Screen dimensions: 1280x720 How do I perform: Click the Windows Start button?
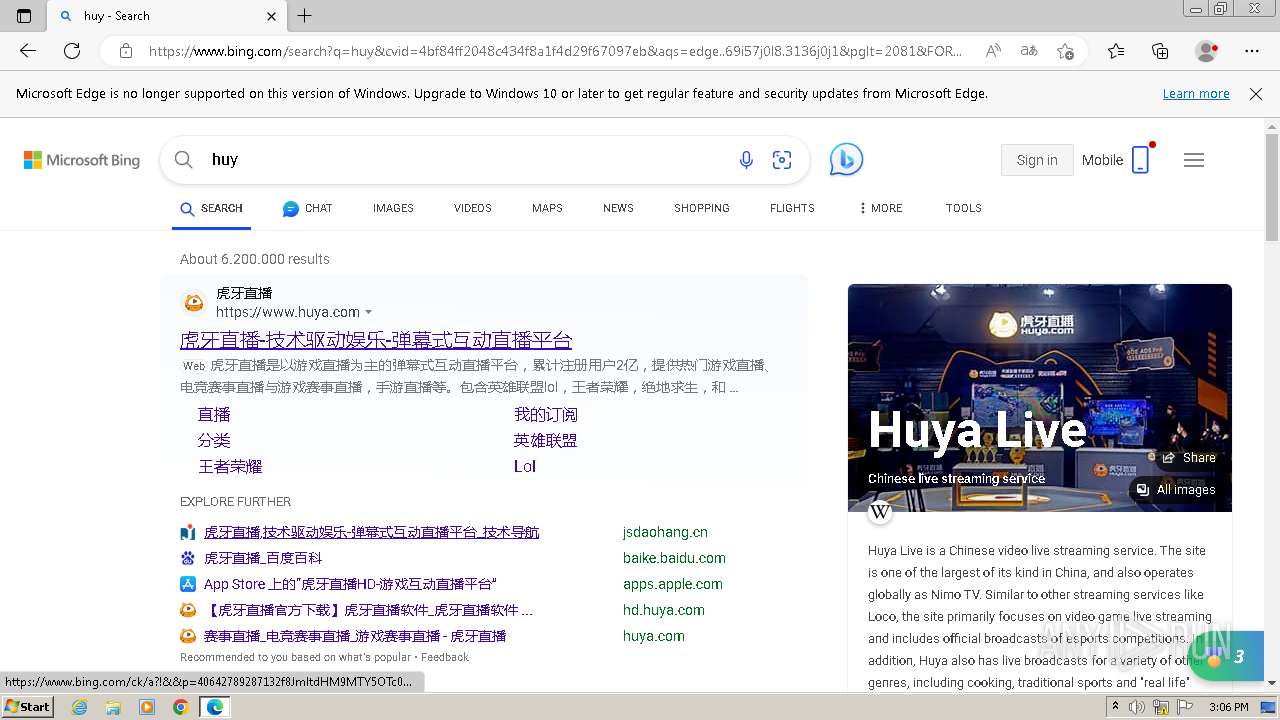coord(27,707)
